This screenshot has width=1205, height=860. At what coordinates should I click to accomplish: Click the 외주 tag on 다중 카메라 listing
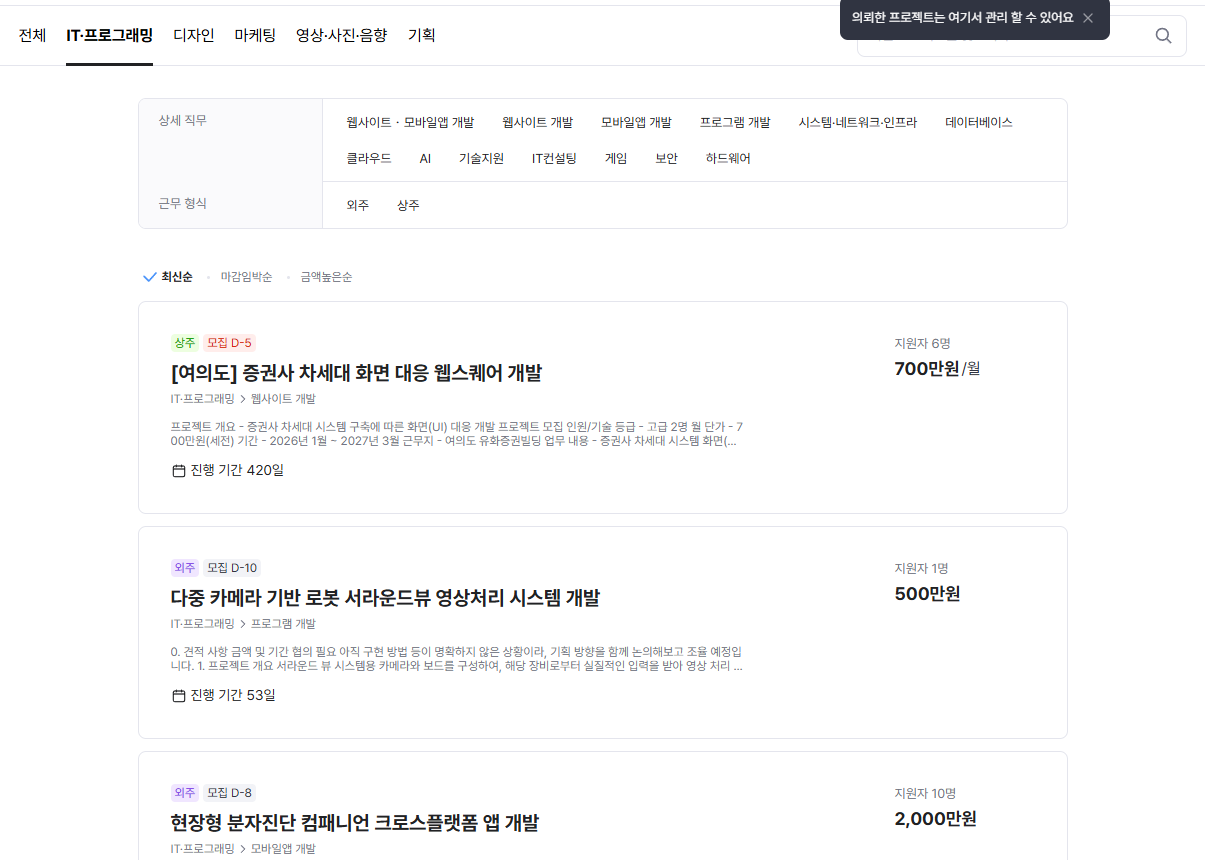[185, 568]
